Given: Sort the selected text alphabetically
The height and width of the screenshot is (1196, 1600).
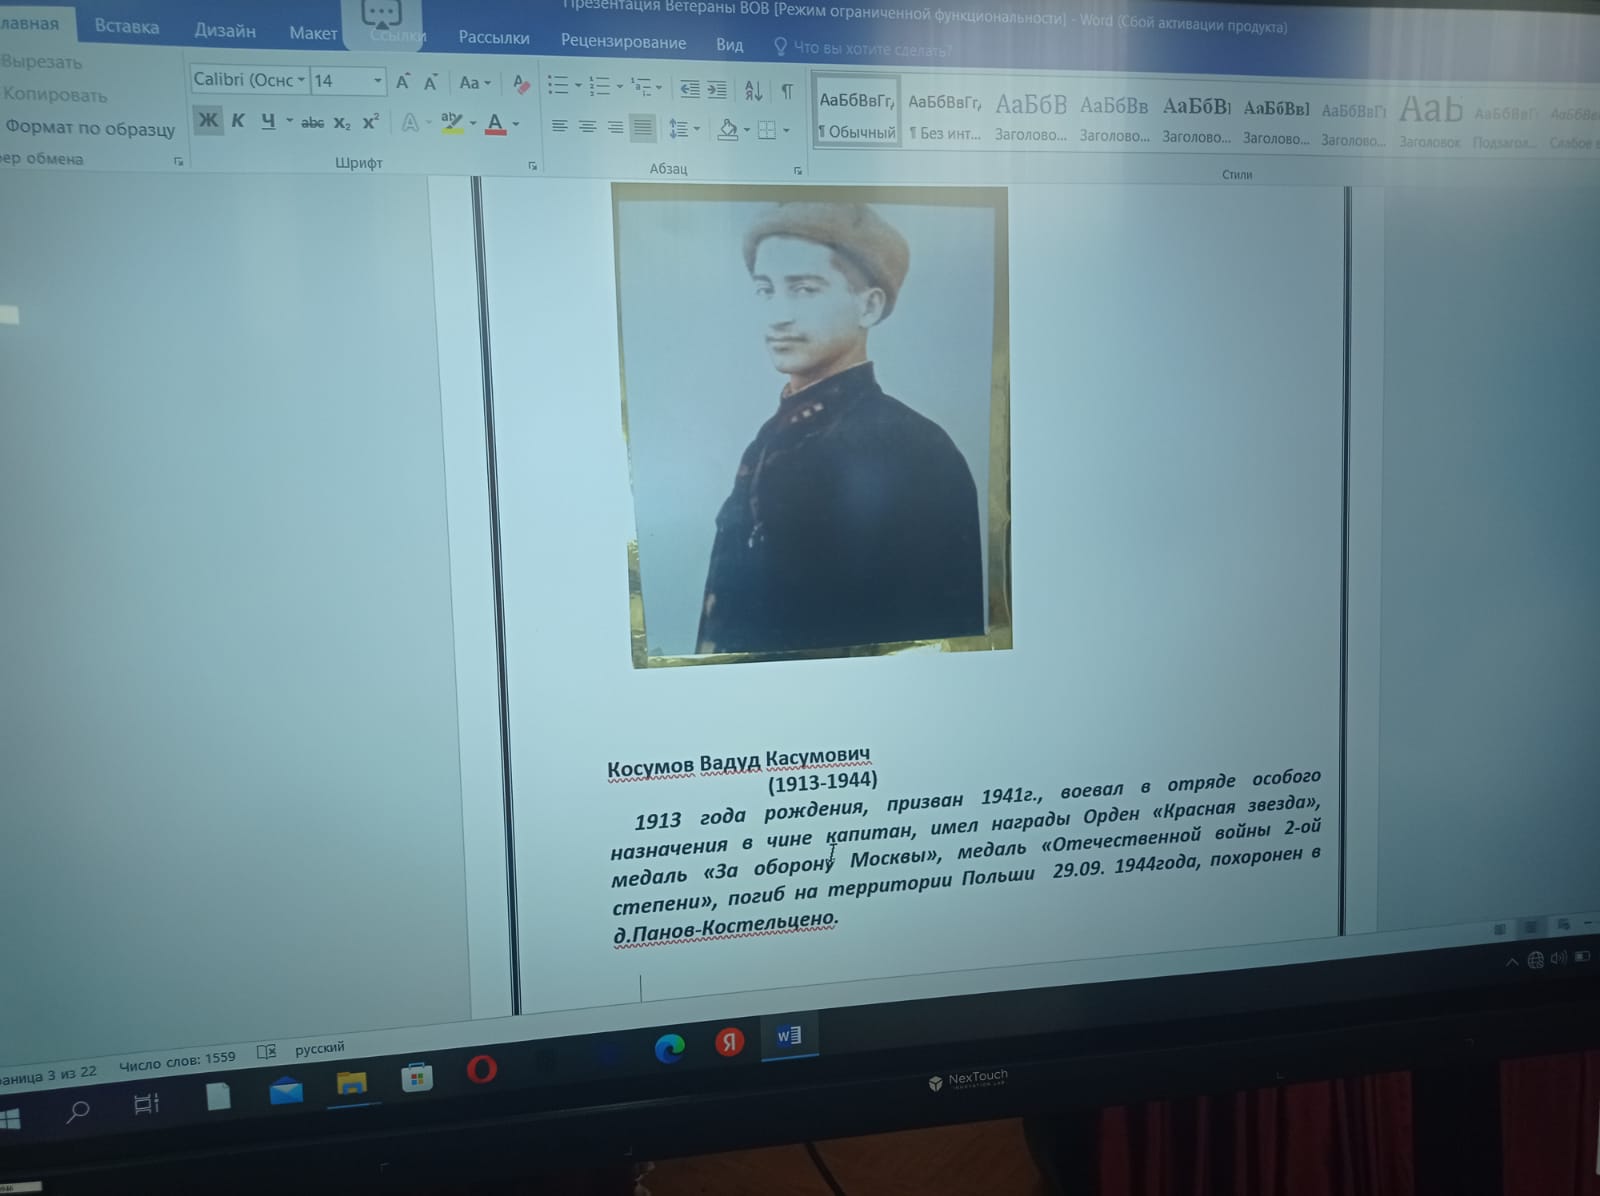Looking at the screenshot, I should point(754,91).
